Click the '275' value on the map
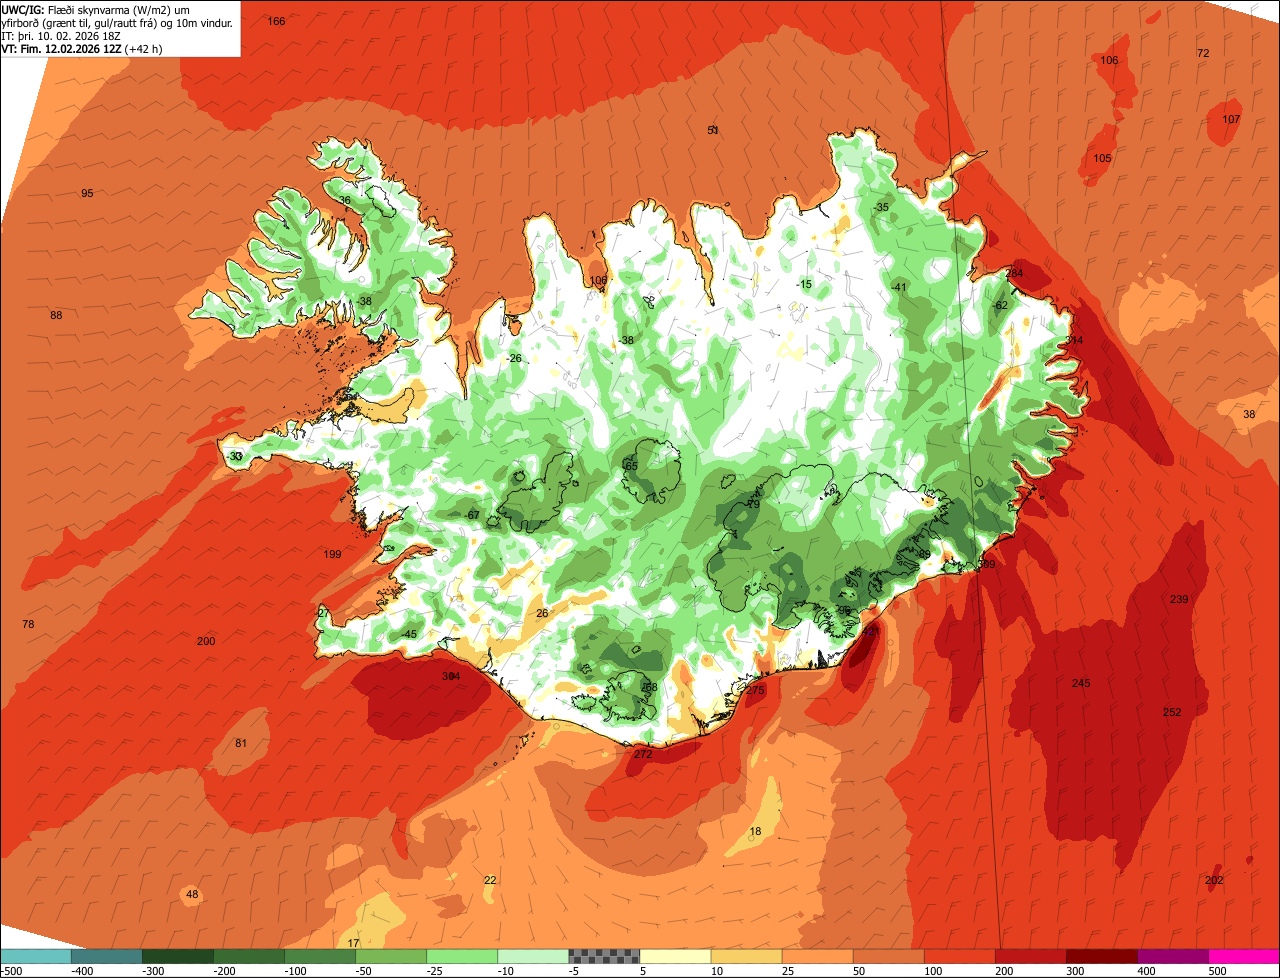 755,690
